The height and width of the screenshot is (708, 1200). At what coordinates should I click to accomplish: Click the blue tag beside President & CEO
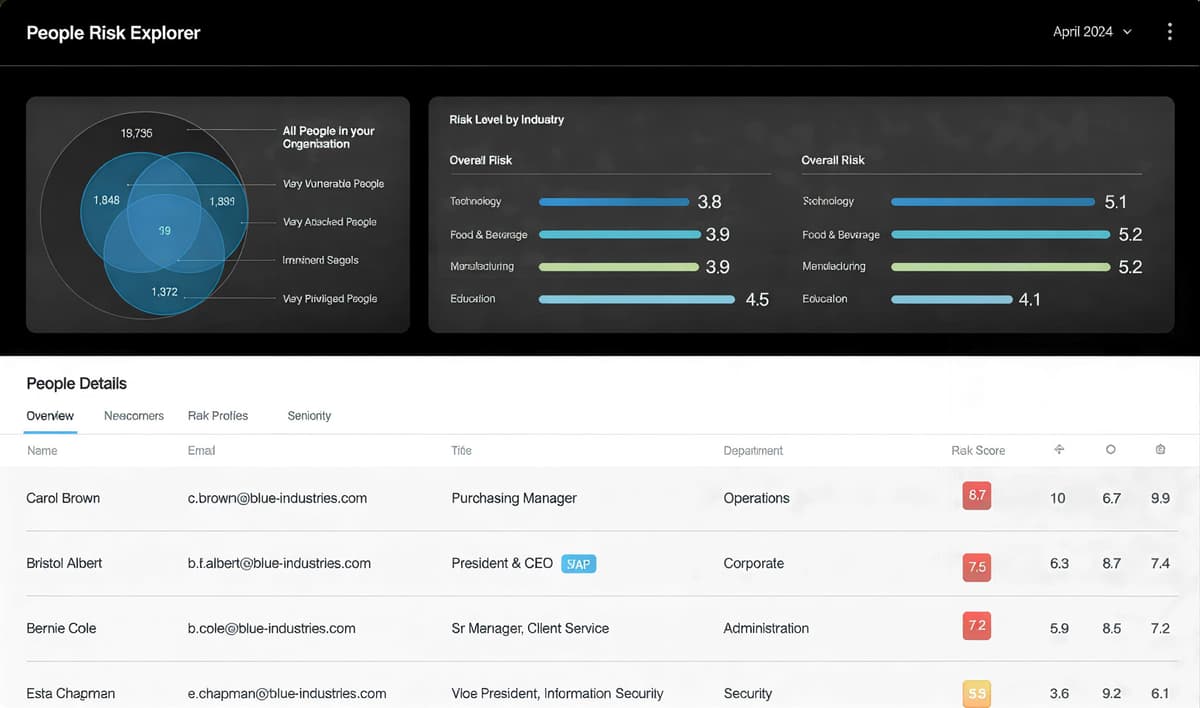[x=578, y=564]
